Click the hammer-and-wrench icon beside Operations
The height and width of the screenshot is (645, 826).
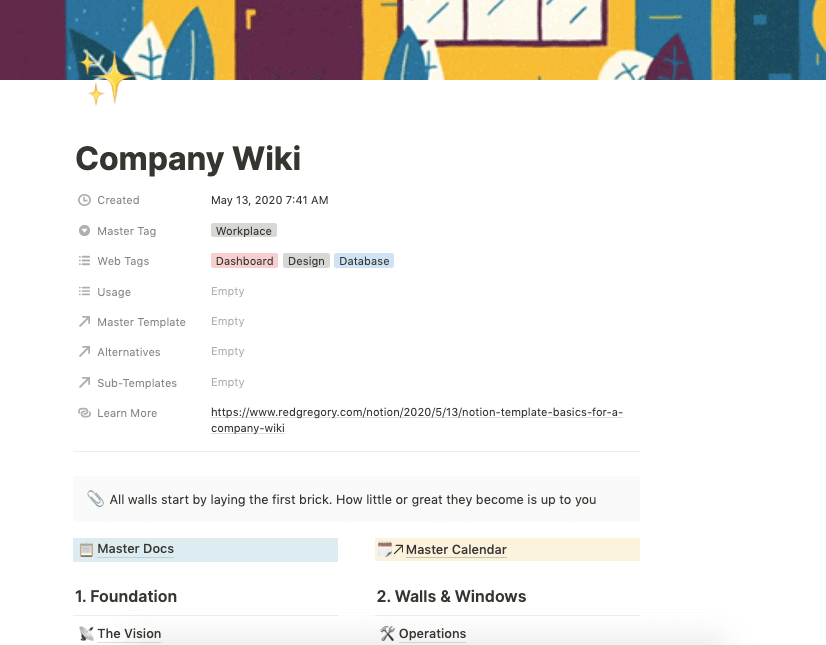(x=387, y=633)
